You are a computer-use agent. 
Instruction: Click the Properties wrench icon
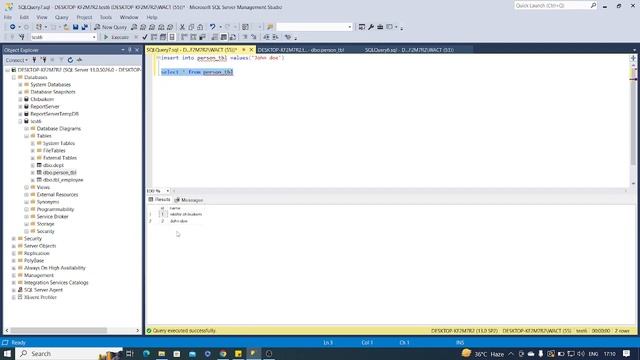pyautogui.click(x=371, y=27)
